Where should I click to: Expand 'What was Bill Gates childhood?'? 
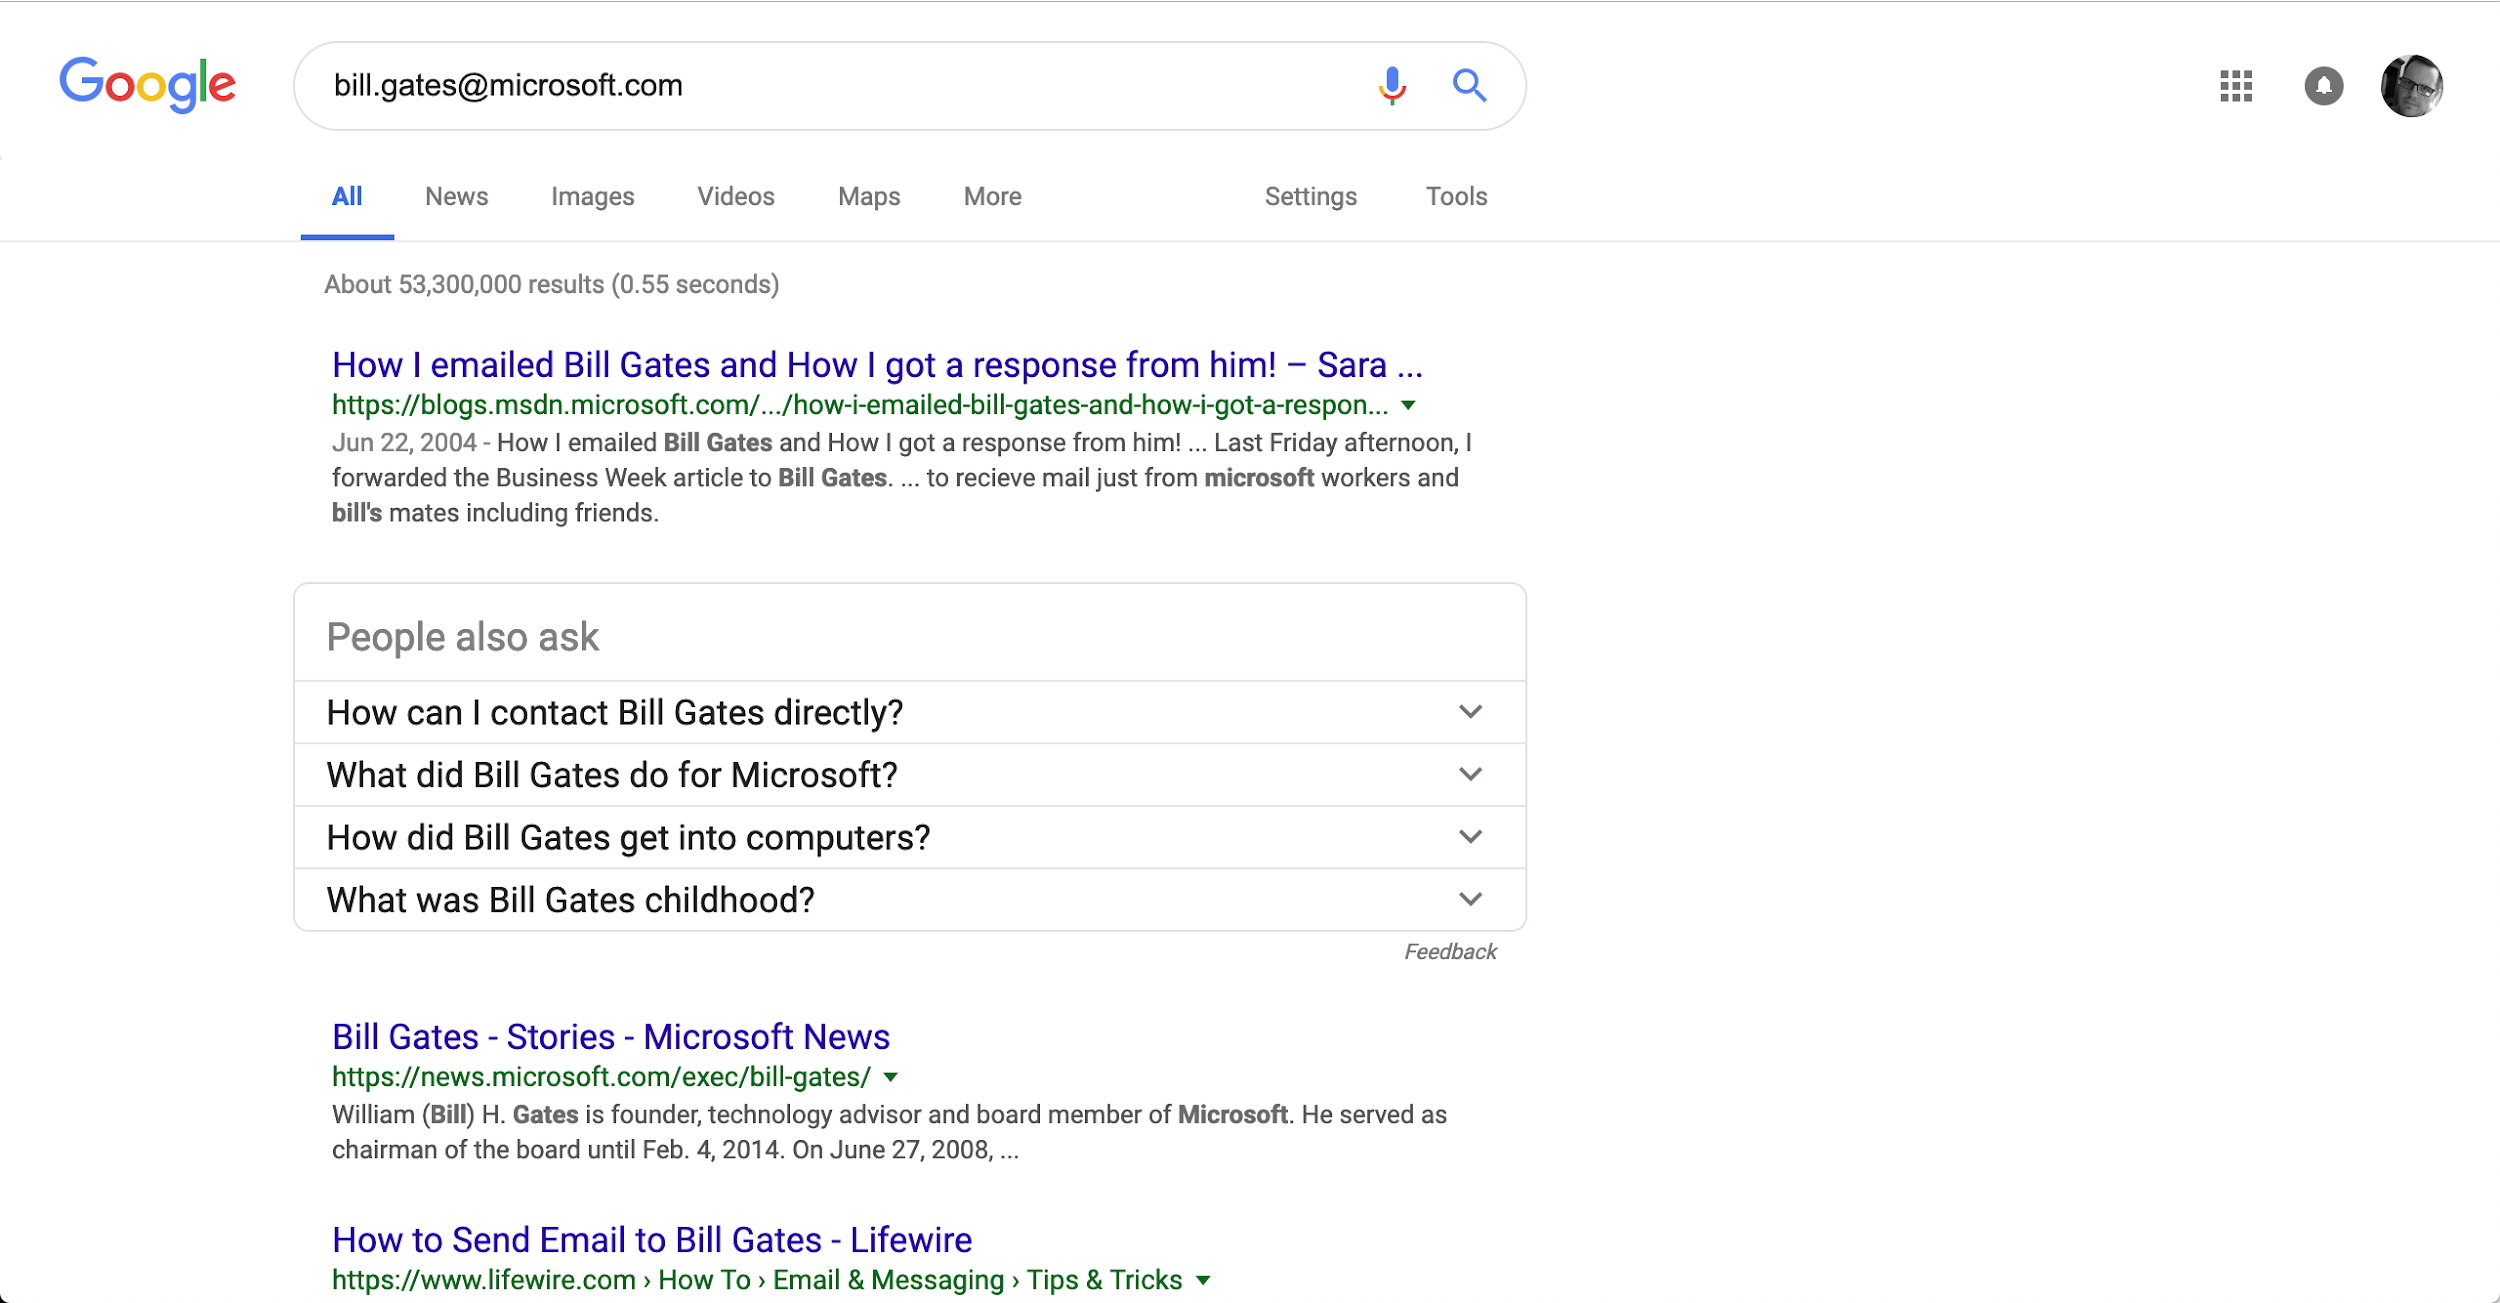click(x=910, y=900)
